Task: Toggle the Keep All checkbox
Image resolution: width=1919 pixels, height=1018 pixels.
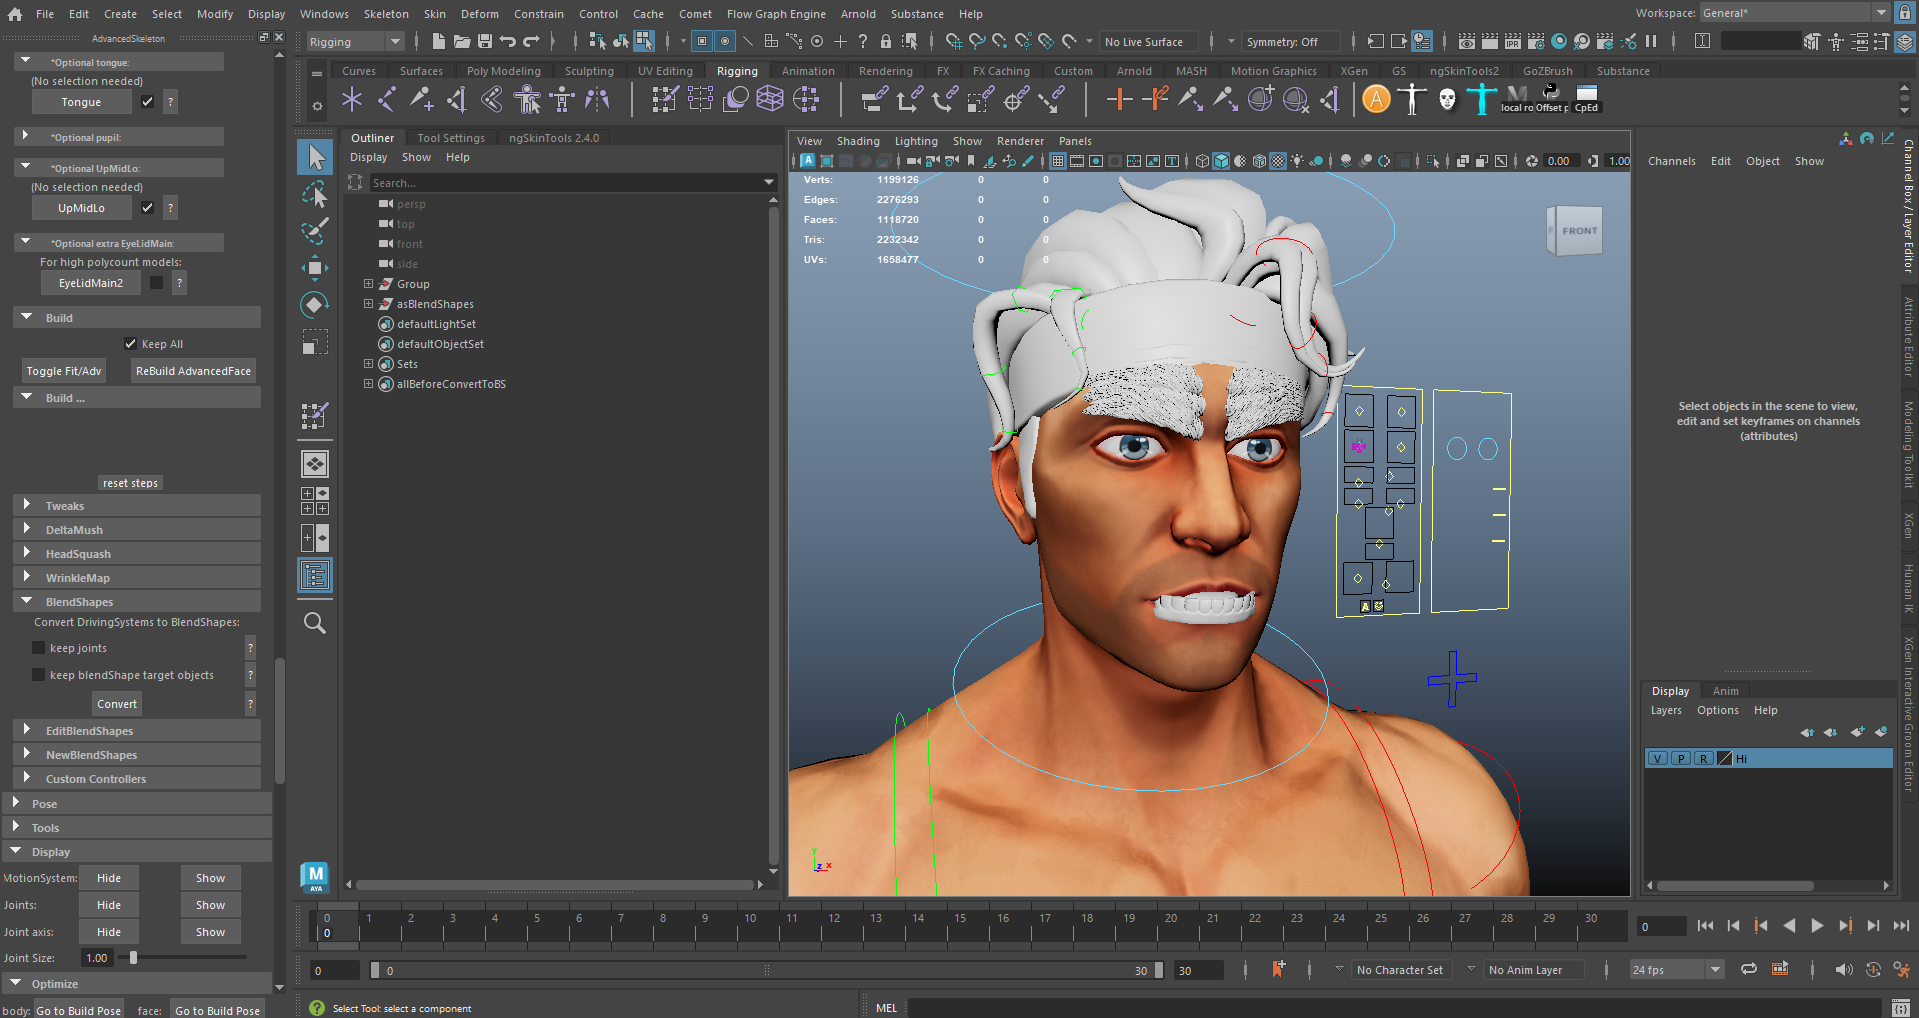Action: click(130, 344)
